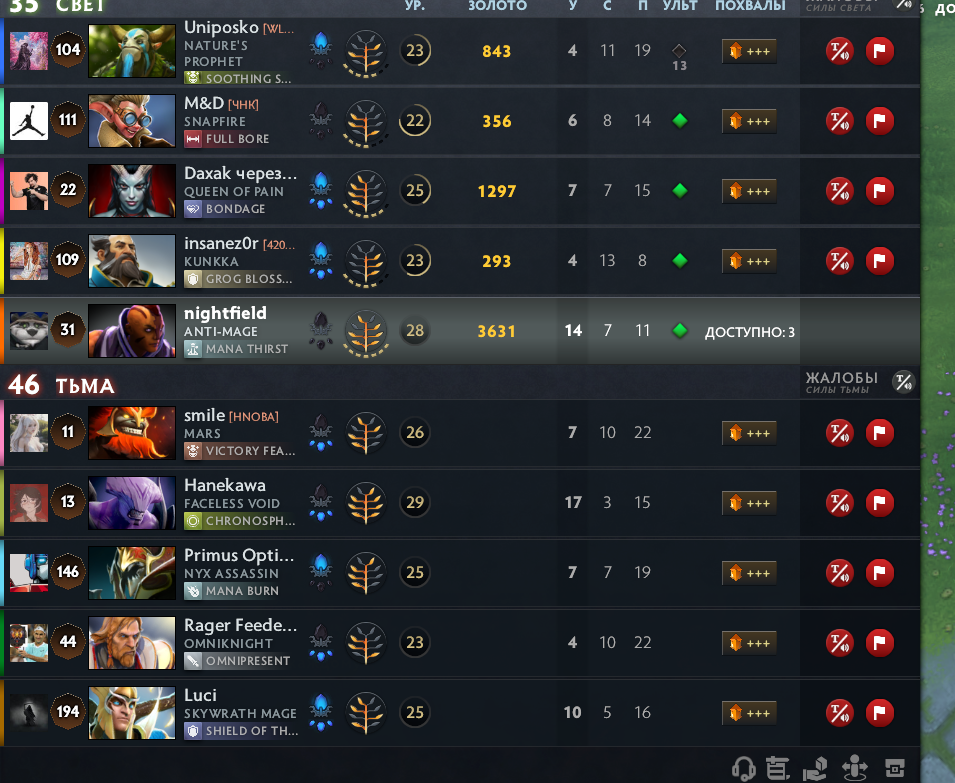955x783 pixels.
Task: Open the treasure chest icon in bottom bar
Action: (x=895, y=768)
